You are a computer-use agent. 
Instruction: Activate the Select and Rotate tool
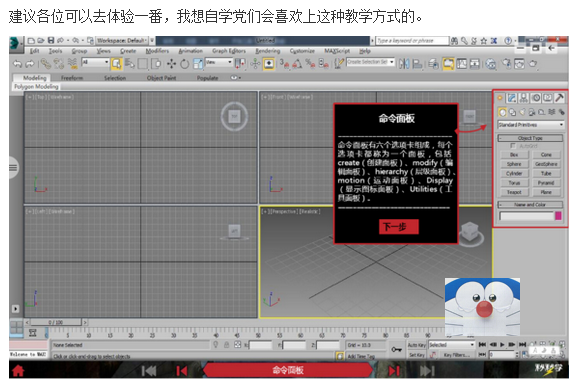[185, 64]
